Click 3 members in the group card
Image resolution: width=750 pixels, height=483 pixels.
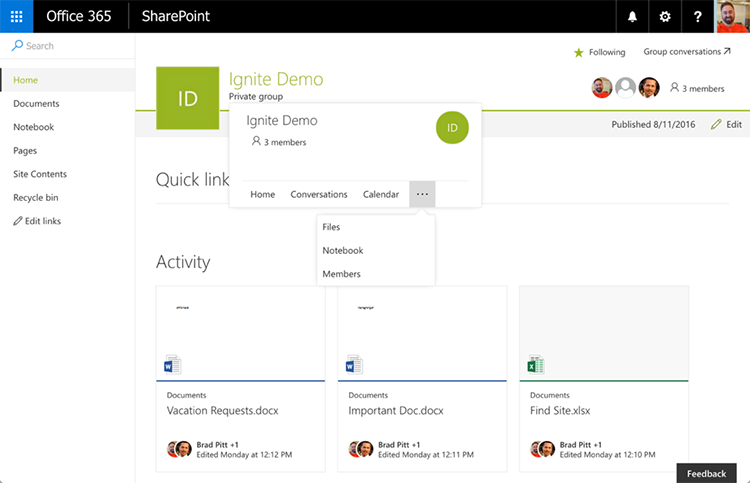(x=285, y=142)
